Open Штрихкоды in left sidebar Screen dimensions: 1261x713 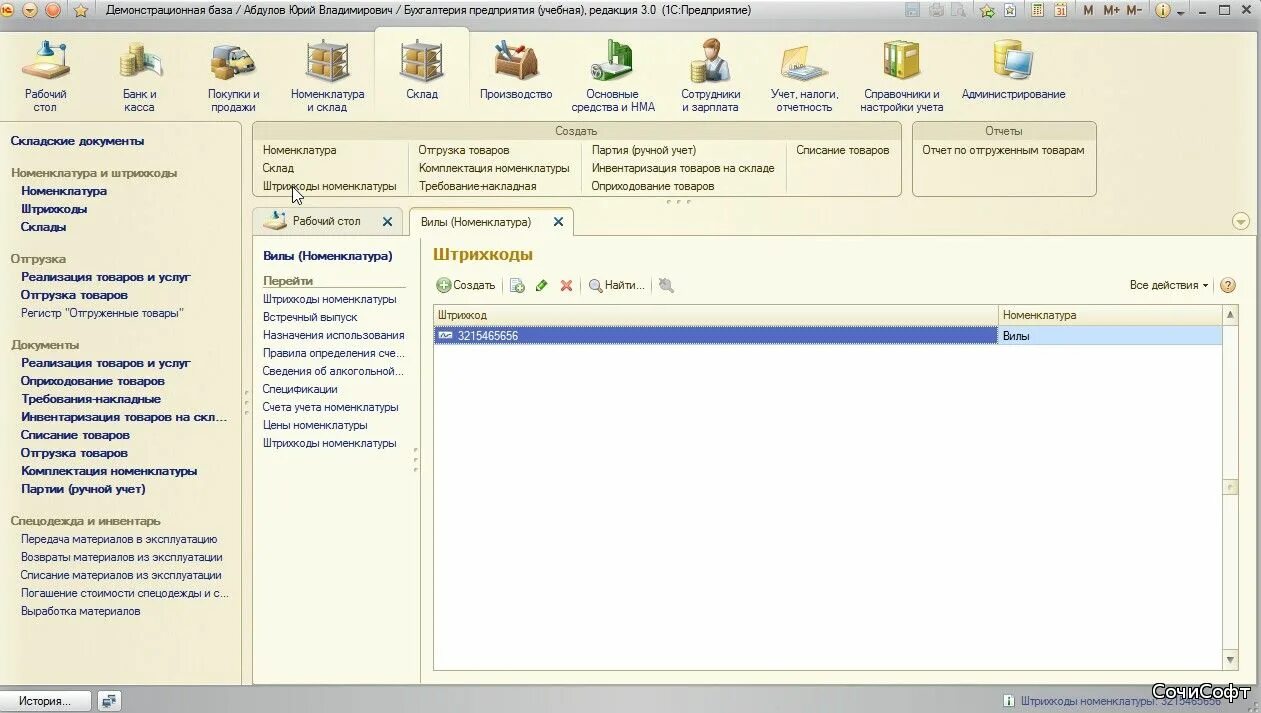[54, 209]
